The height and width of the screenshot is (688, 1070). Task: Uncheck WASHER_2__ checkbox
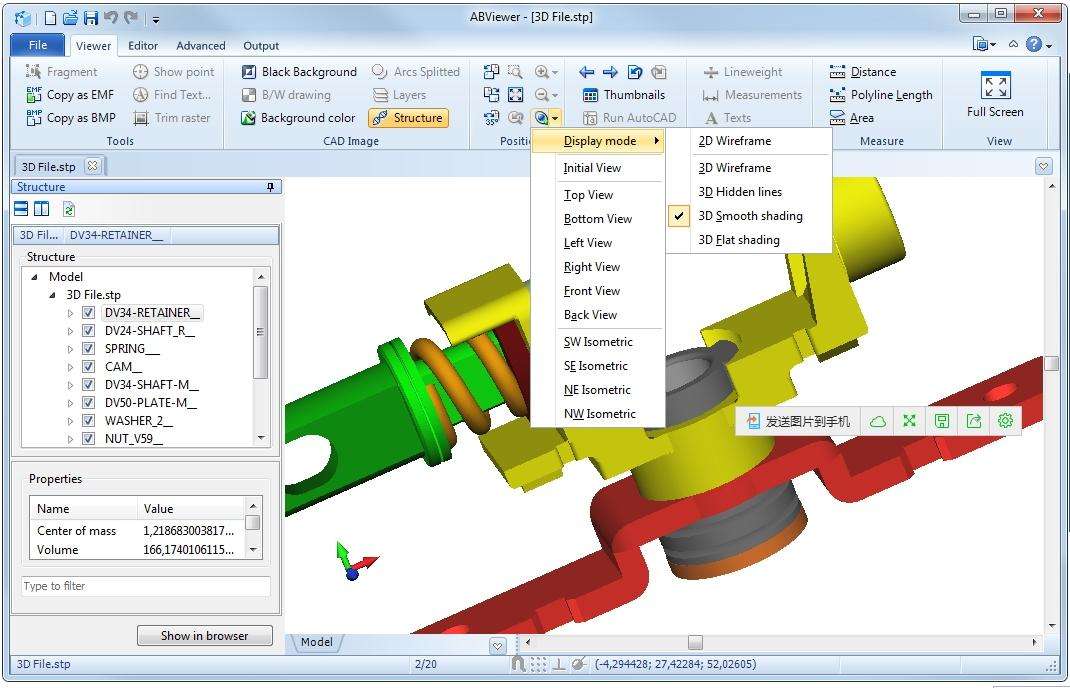click(88, 420)
